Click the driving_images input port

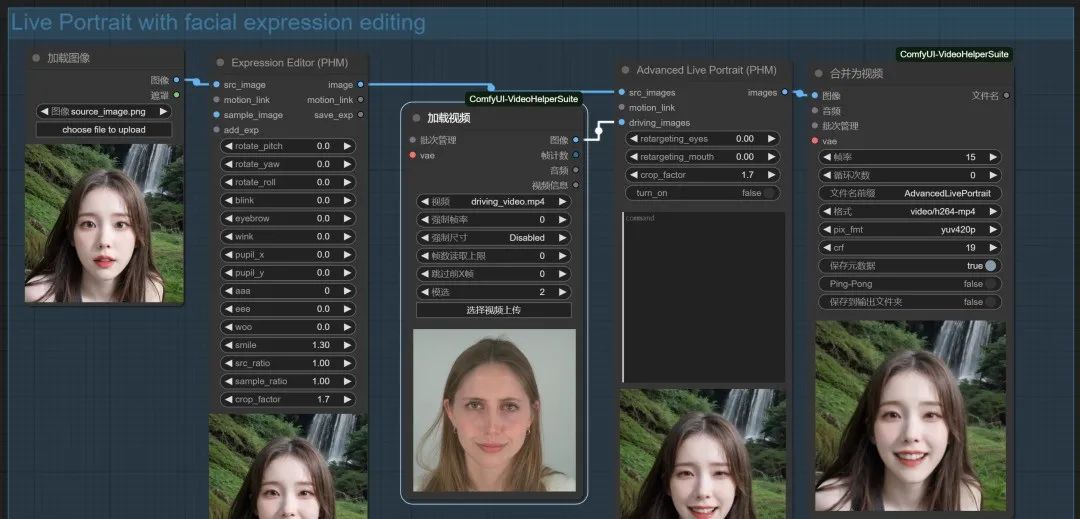[x=622, y=123]
